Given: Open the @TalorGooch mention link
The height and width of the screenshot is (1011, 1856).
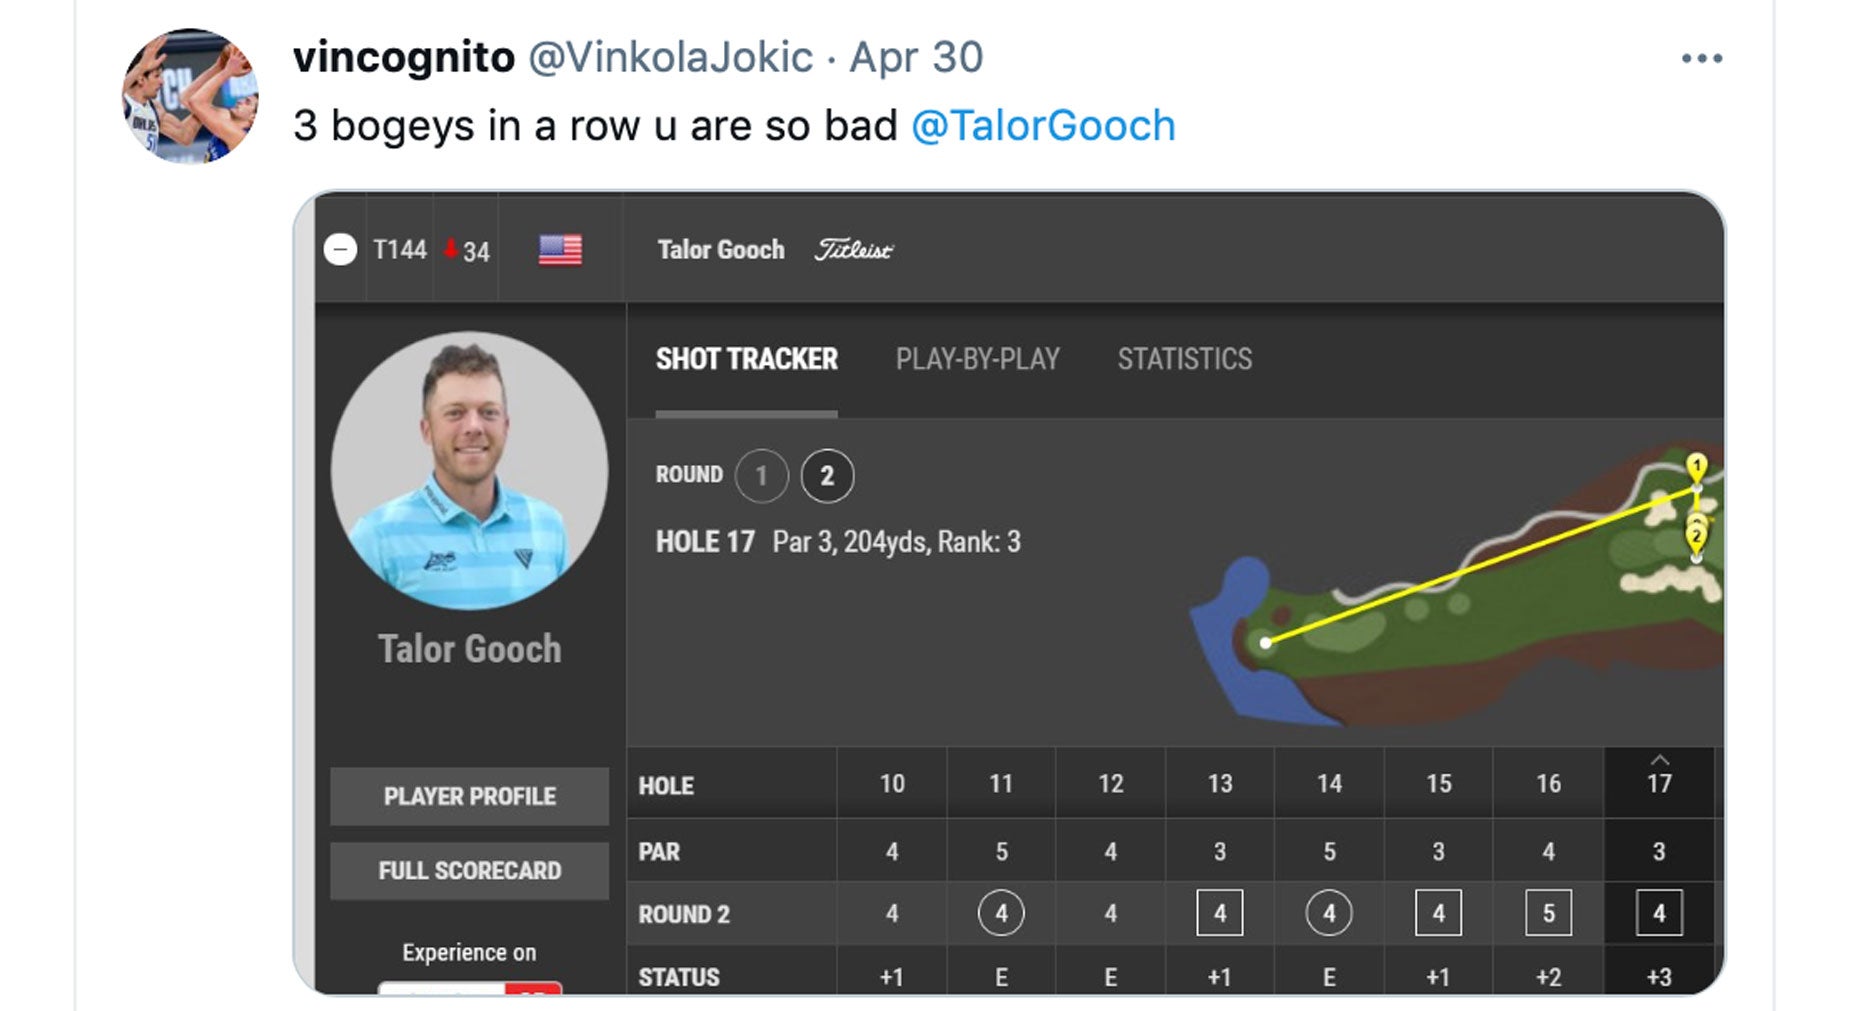Looking at the screenshot, I should [1043, 126].
